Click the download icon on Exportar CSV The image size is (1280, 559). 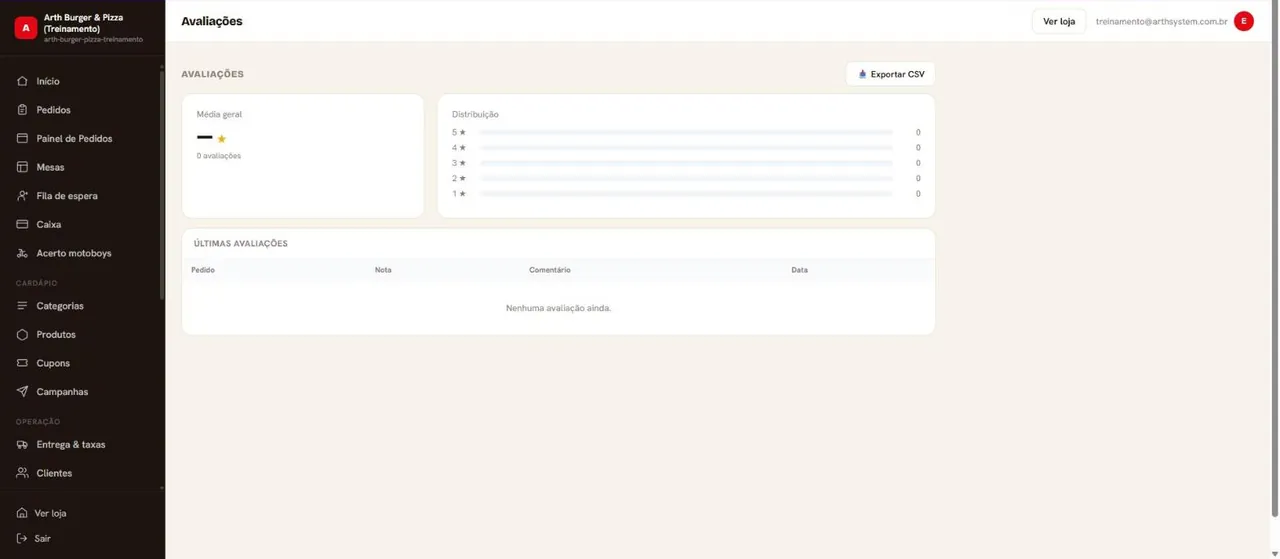click(x=862, y=74)
